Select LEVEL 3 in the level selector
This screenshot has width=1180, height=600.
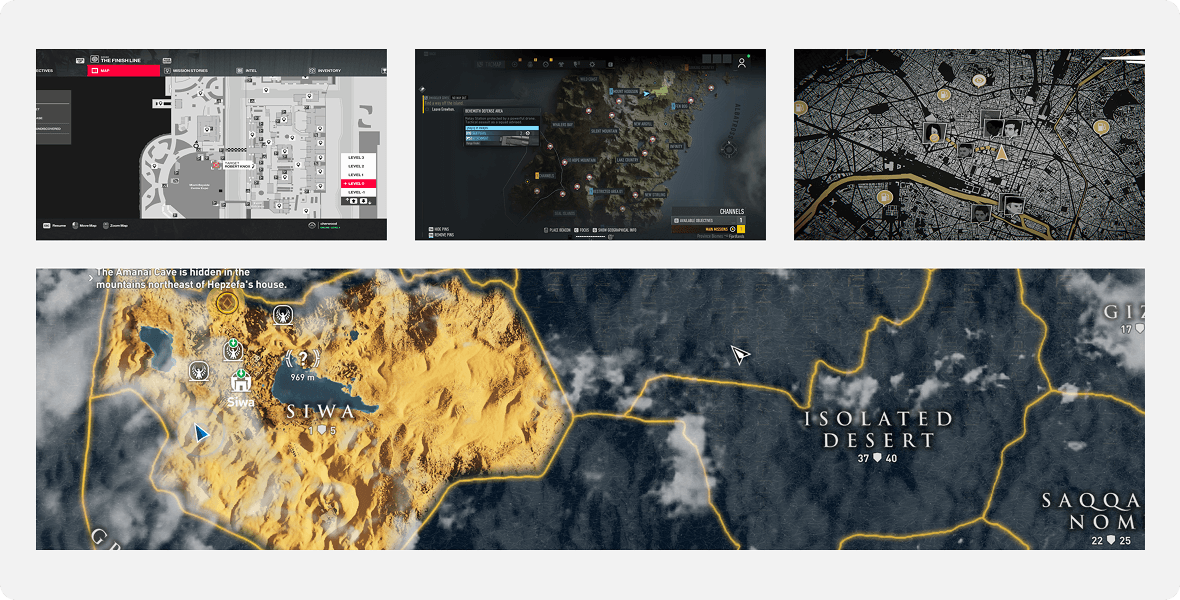click(355, 158)
